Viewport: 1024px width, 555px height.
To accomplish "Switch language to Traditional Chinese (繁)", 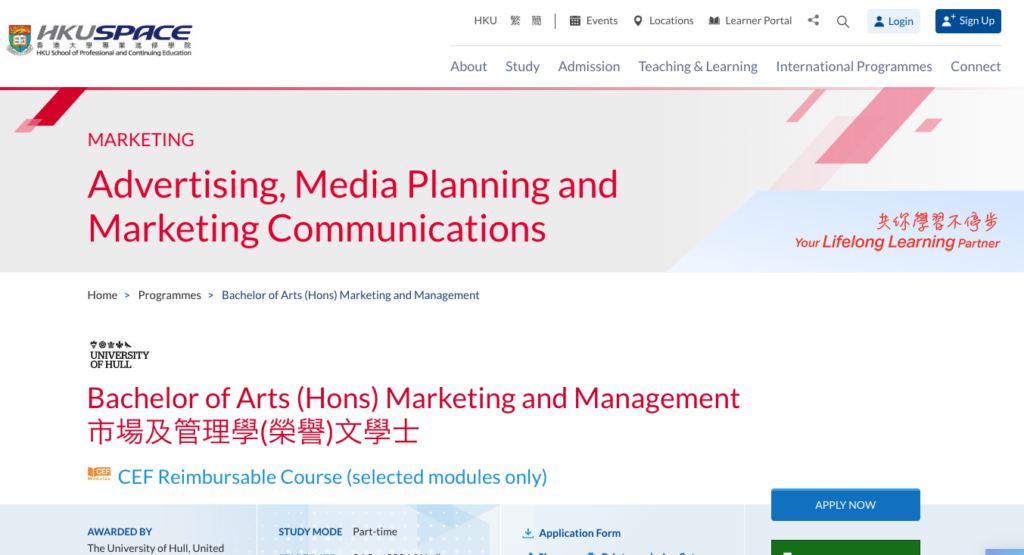I will pyautogui.click(x=515, y=21).
